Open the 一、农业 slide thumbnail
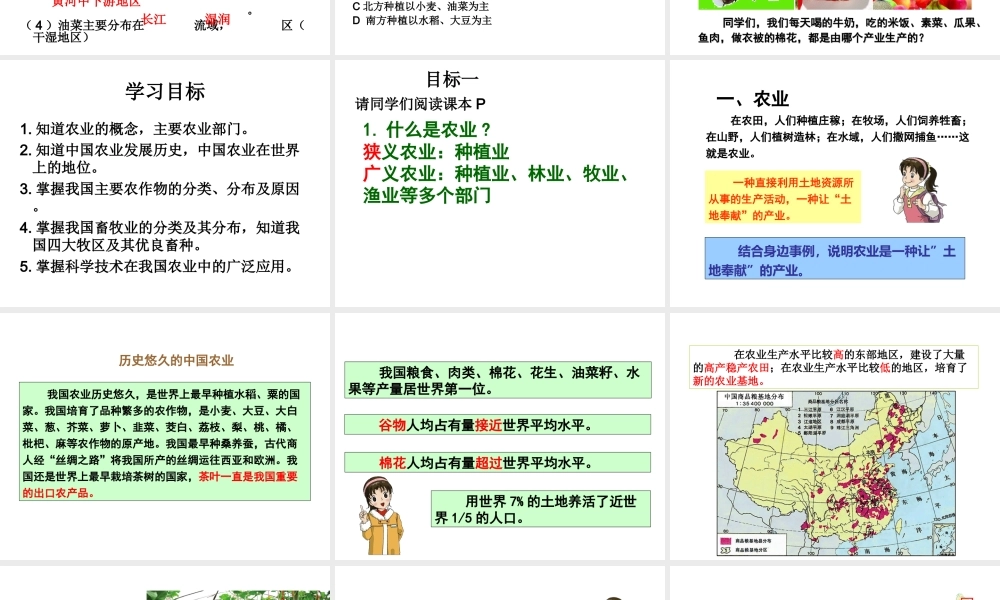 point(835,183)
